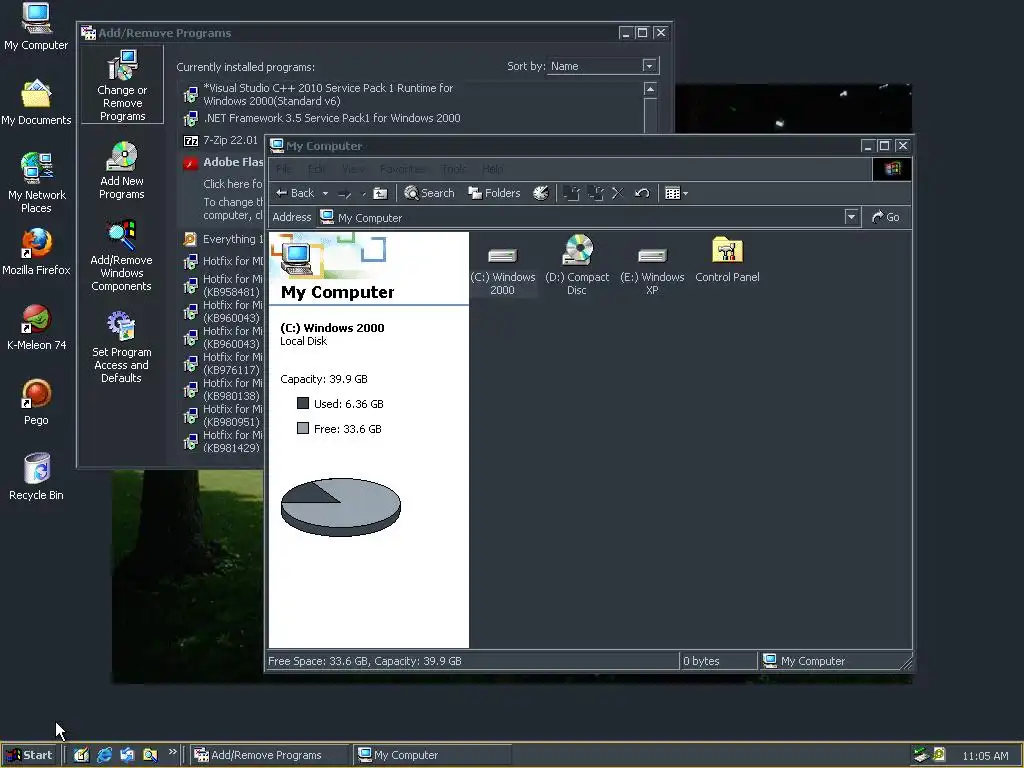This screenshot has height=768, width=1024.
Task: Select Hotfix KB958481 entry
Action: 223,285
